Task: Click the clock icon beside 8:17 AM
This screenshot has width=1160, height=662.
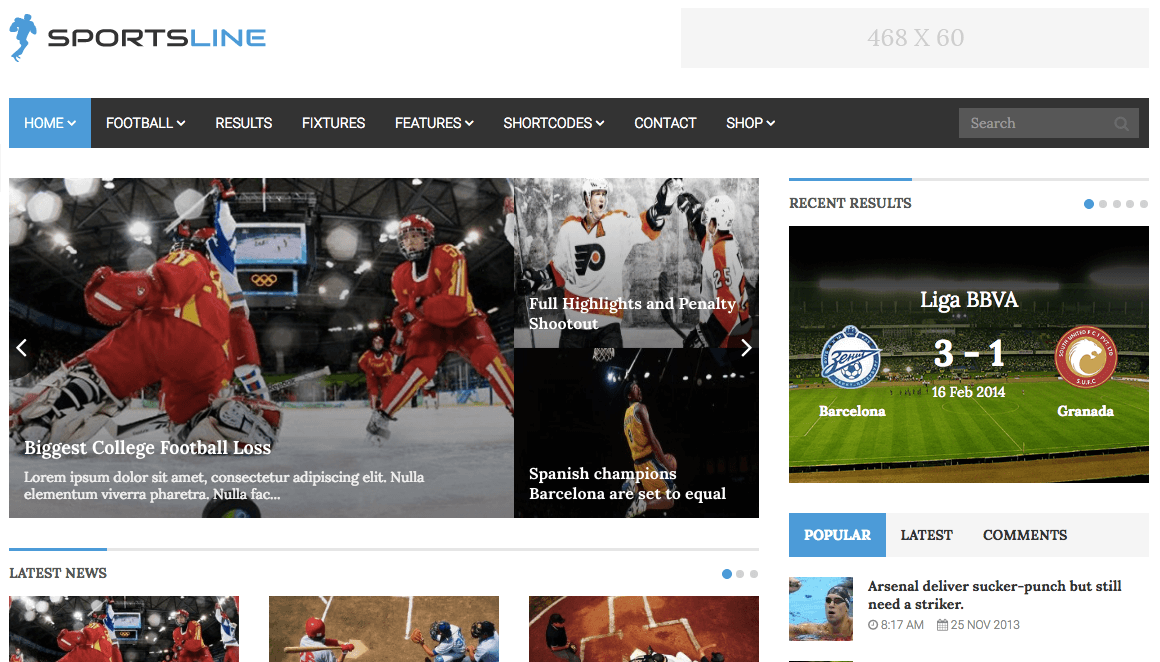Action: tap(873, 625)
